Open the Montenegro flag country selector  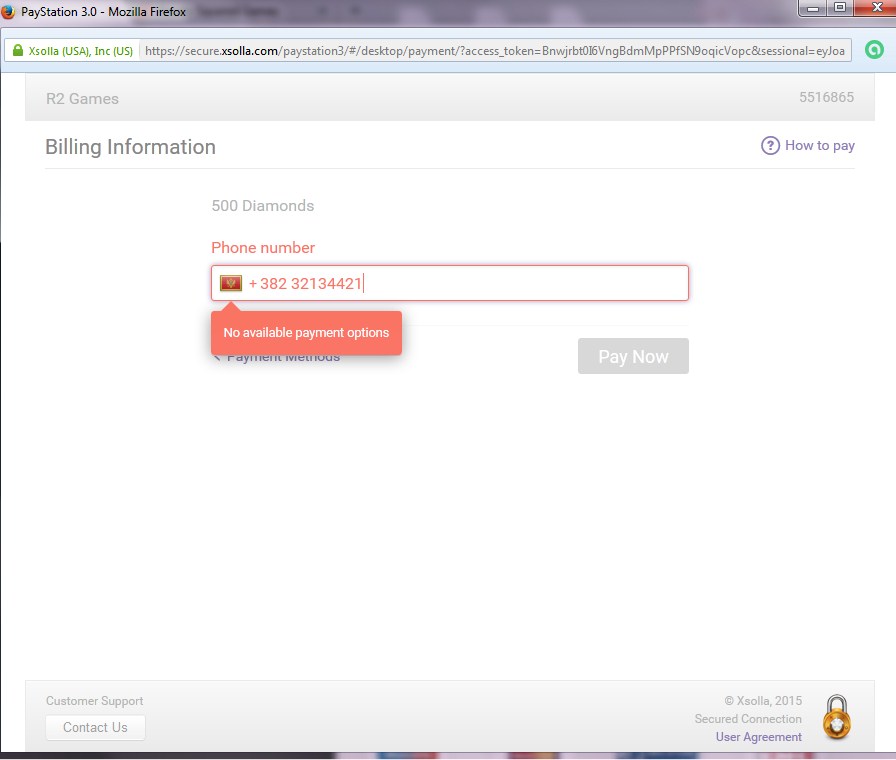pyautogui.click(x=231, y=284)
